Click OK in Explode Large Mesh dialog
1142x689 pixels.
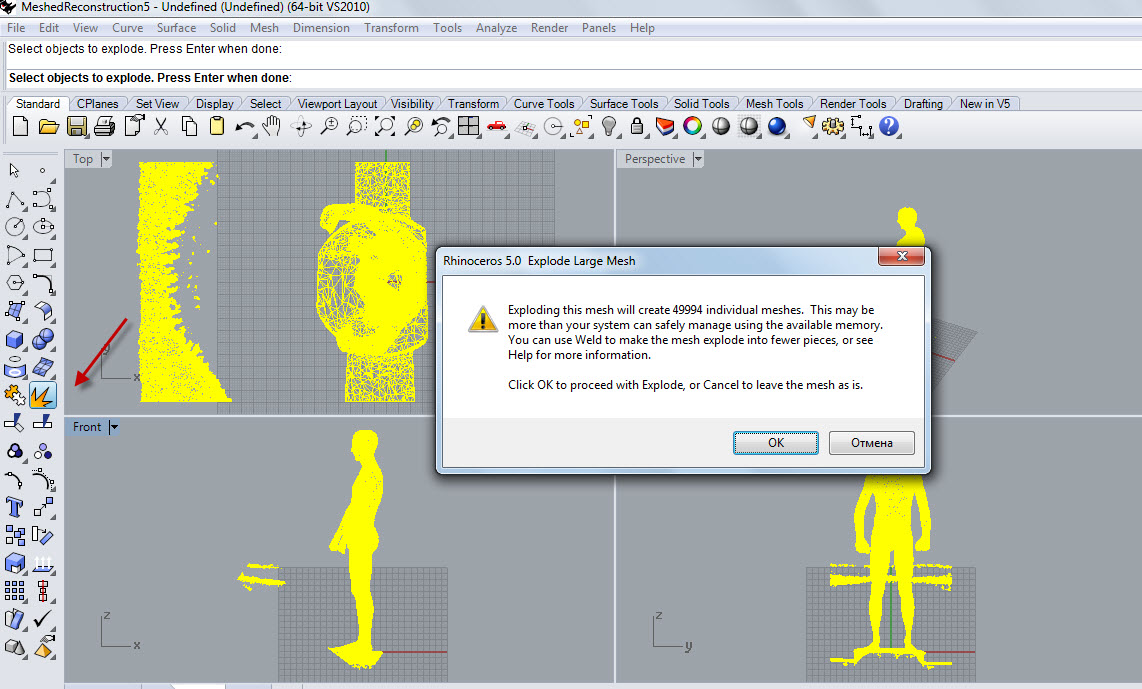776,443
